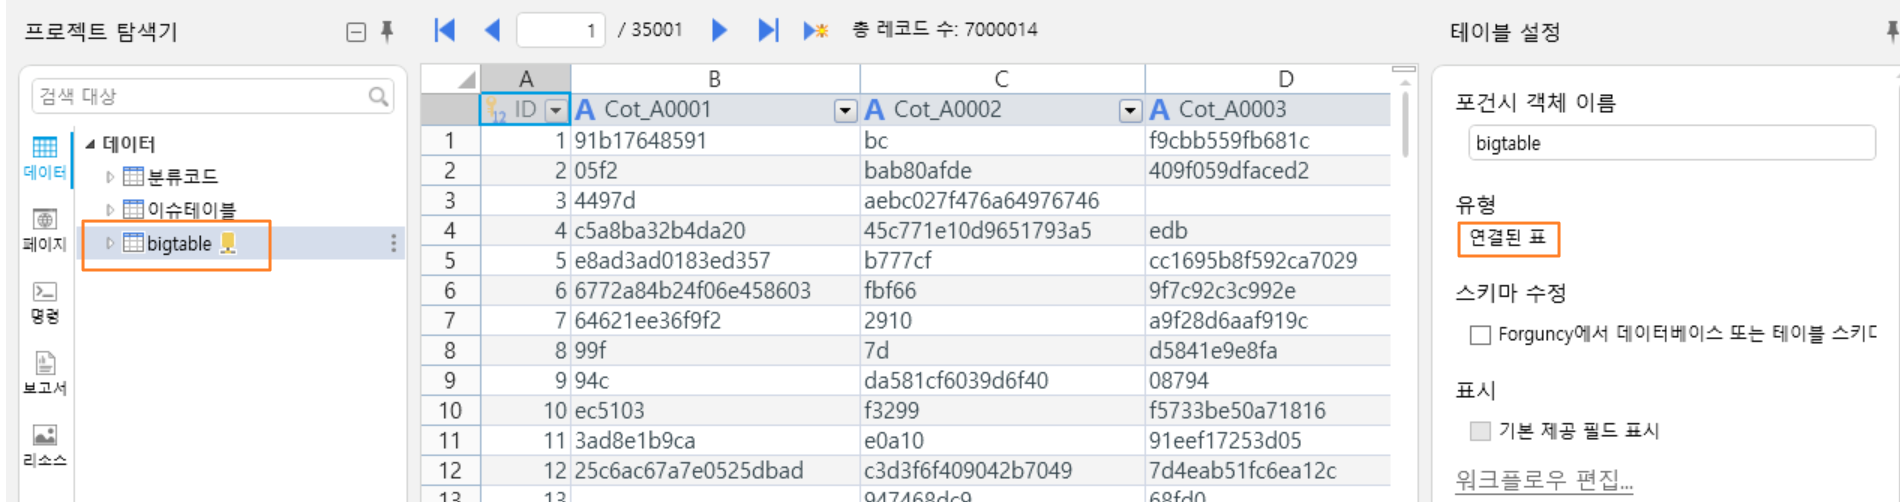Select column C header
This screenshot has width=1900, height=502.
1002,79
